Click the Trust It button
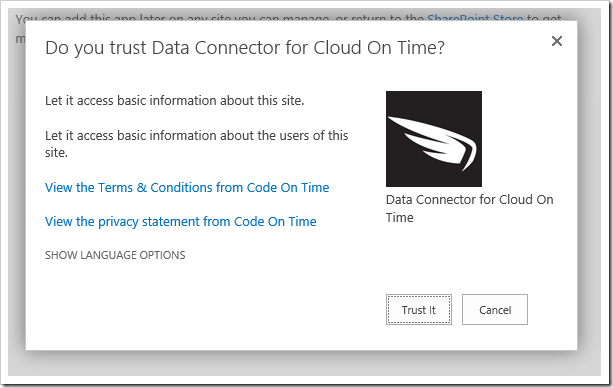Image resolution: width=613 pixels, height=388 pixels. coord(419,309)
